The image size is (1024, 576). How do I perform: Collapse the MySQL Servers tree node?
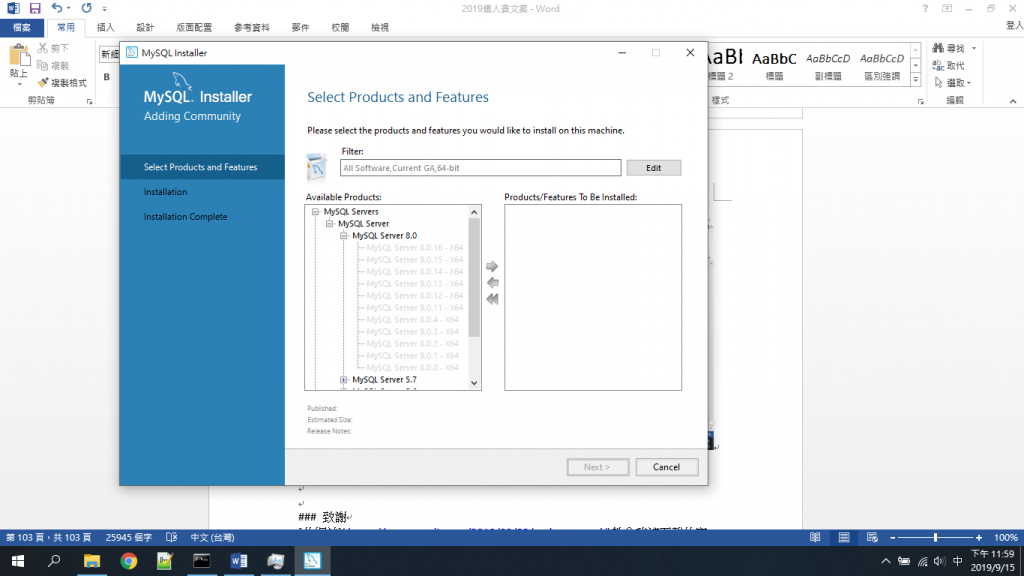coord(315,212)
